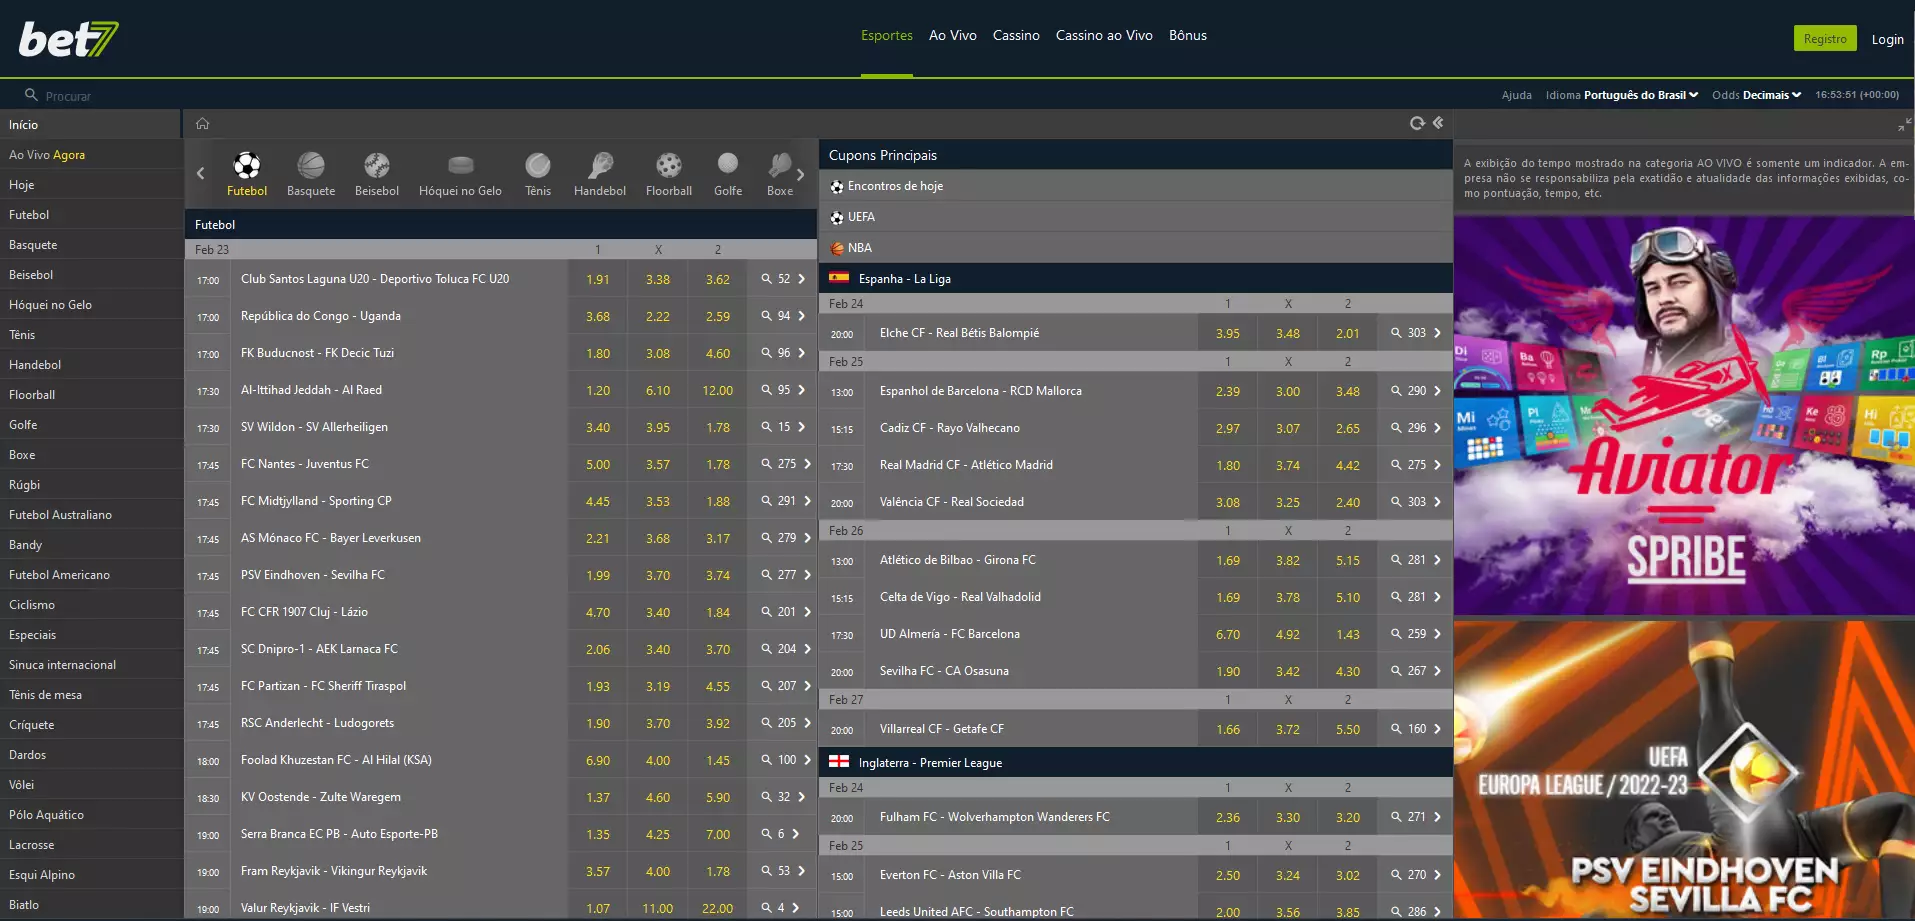Open the Idioma language dropdown
Viewport: 1915px width, 921px height.
[x=1640, y=95]
